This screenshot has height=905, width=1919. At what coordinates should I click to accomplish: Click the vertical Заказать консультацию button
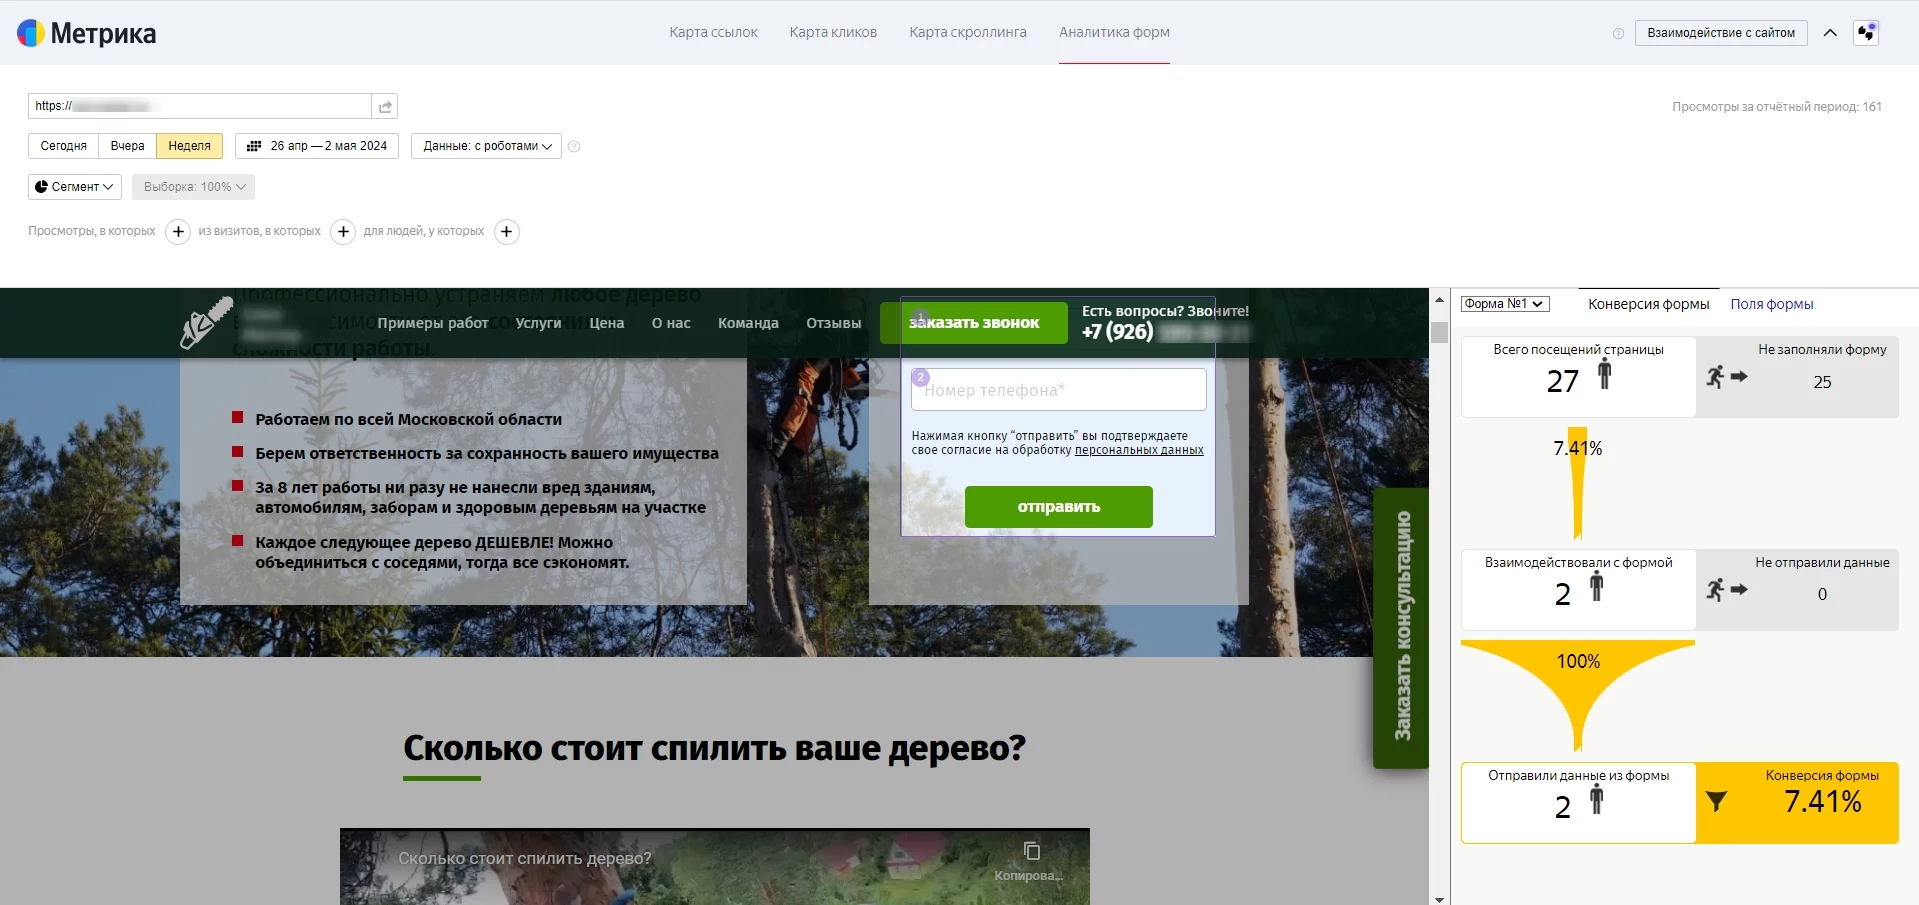point(1402,627)
